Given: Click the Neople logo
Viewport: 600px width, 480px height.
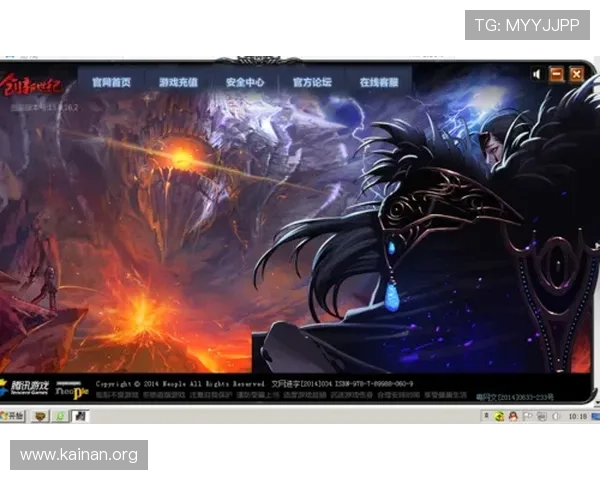Looking at the screenshot, I should 72,389.
